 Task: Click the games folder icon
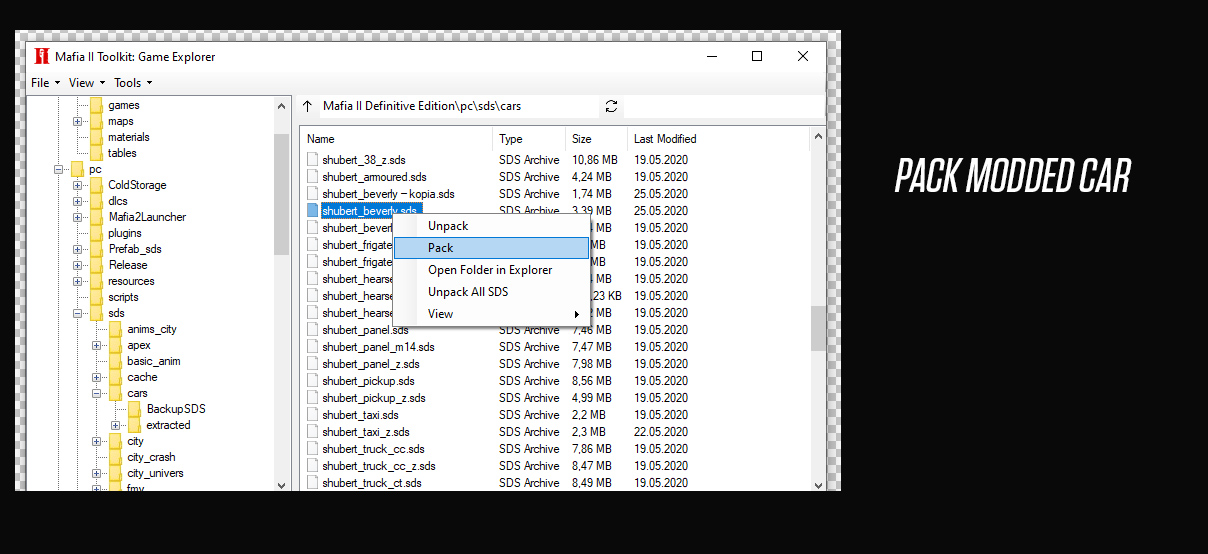point(96,105)
